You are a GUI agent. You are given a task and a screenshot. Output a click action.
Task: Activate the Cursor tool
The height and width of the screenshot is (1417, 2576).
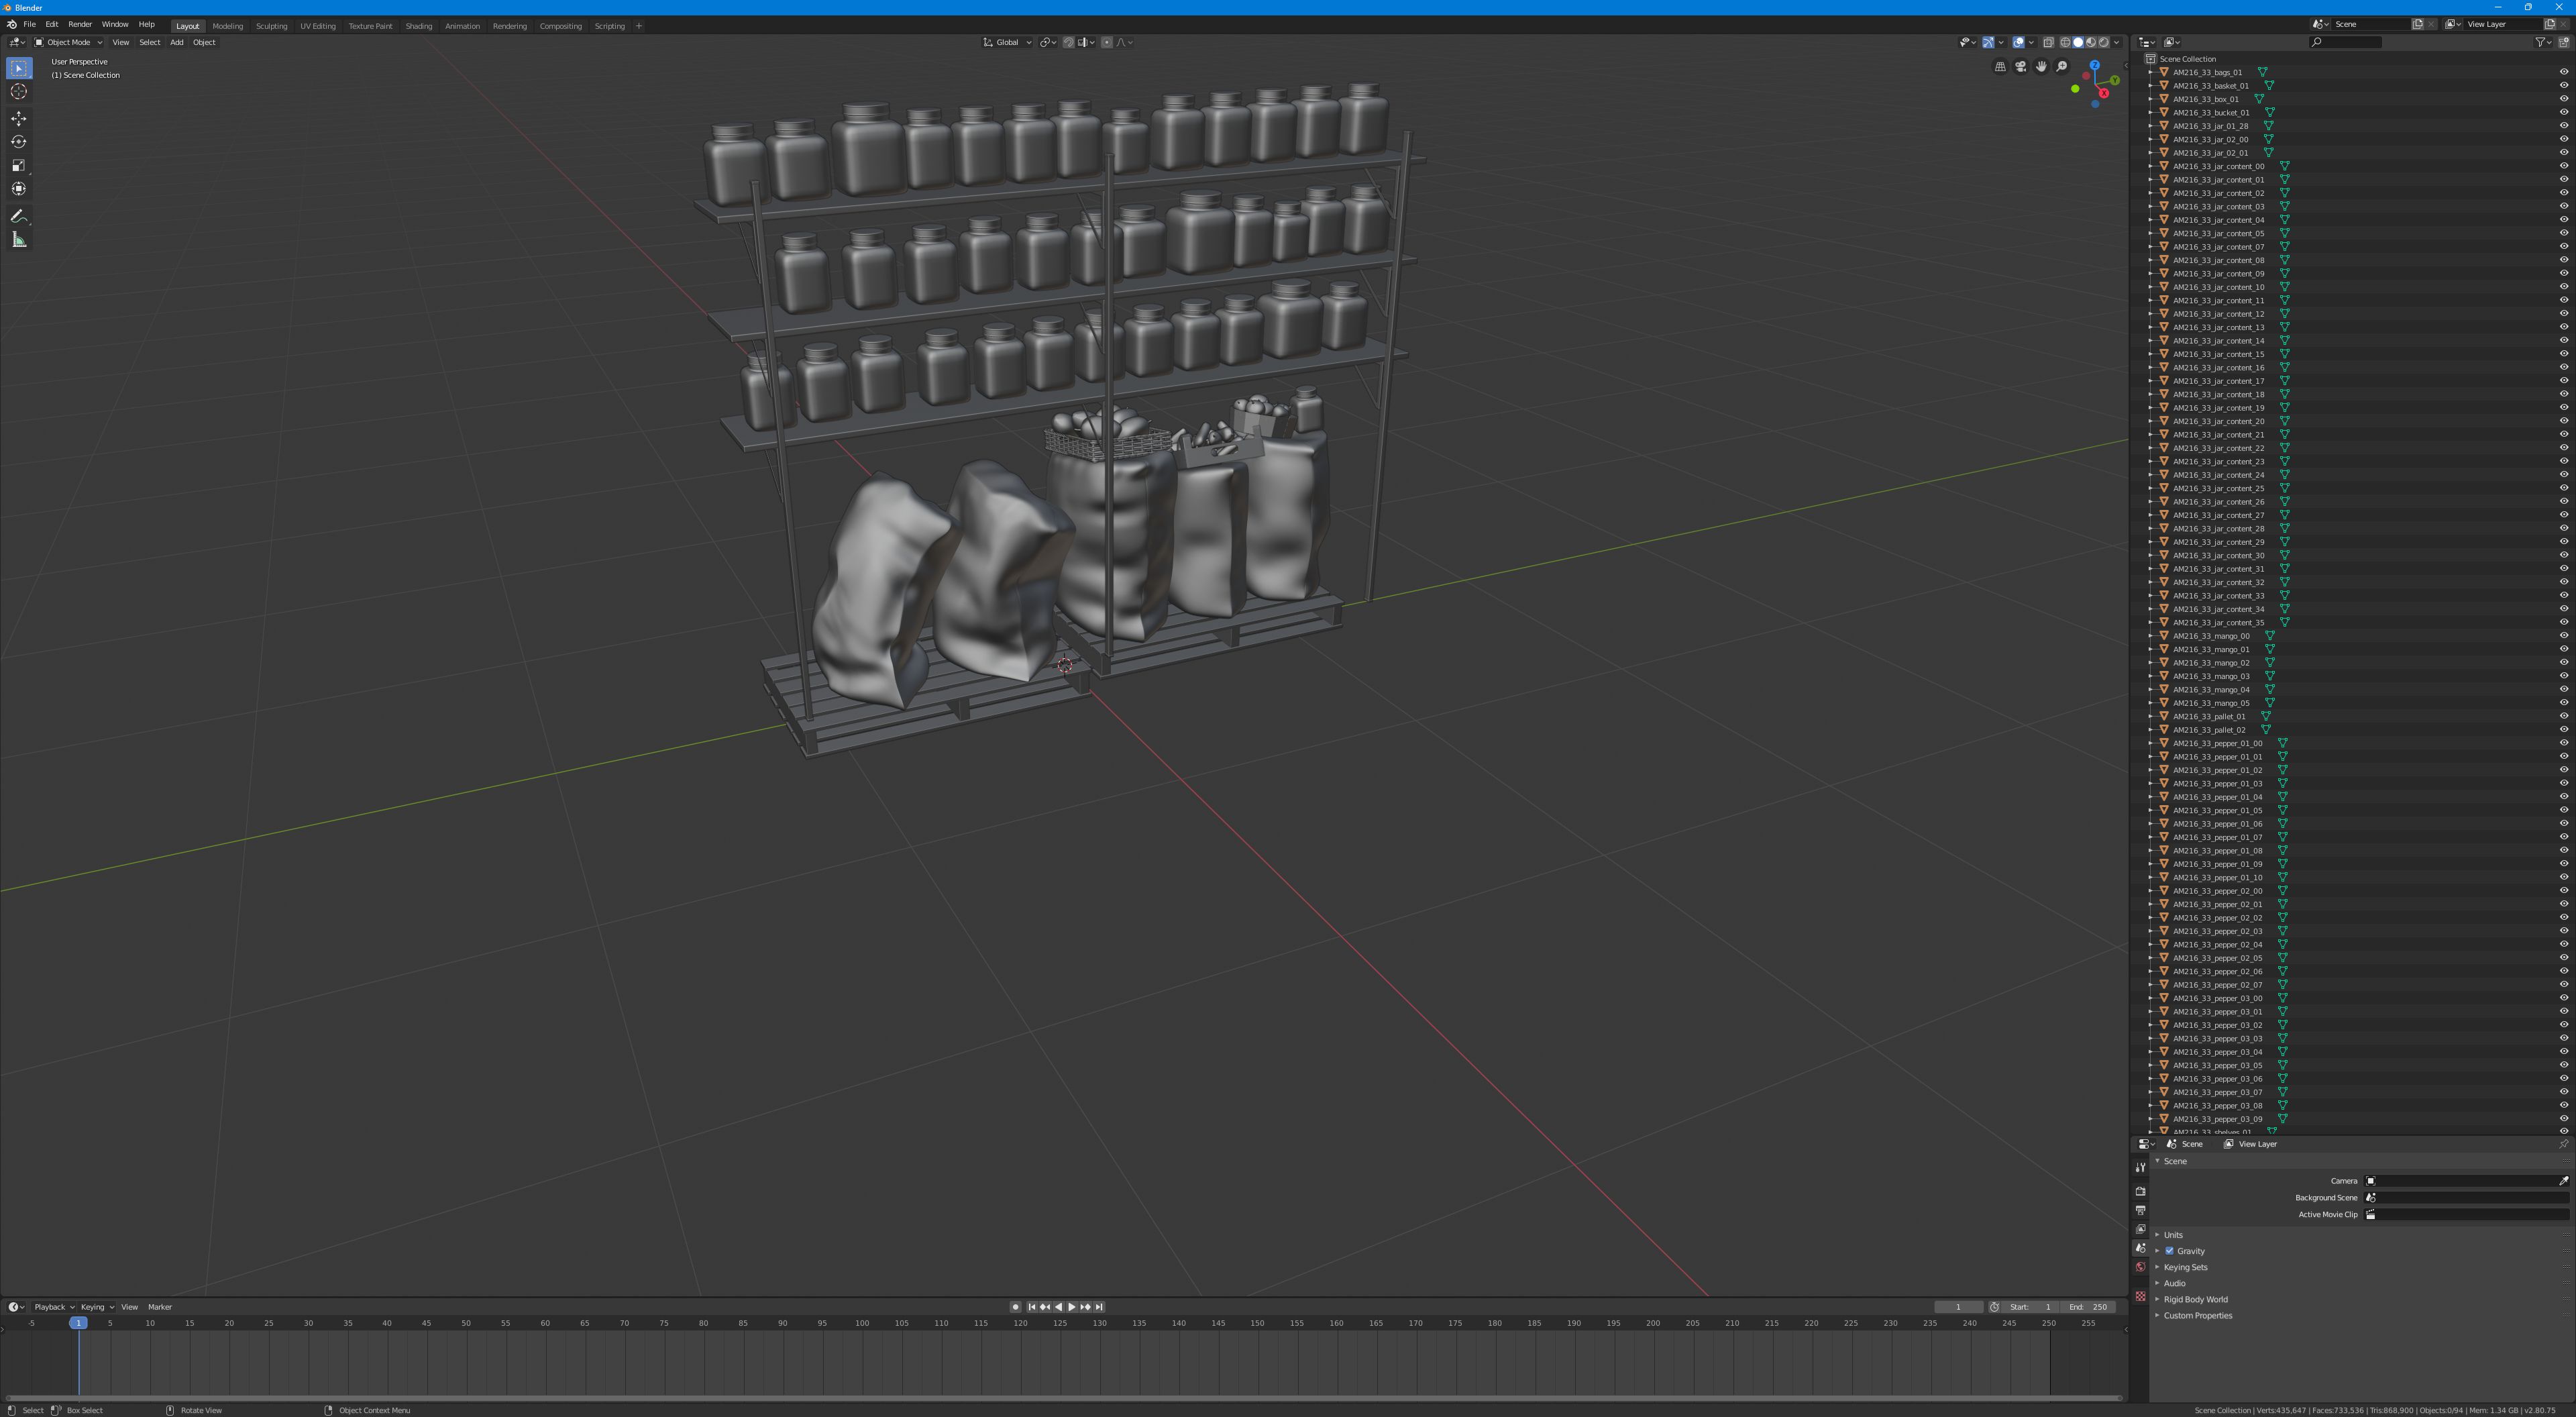click(x=19, y=91)
